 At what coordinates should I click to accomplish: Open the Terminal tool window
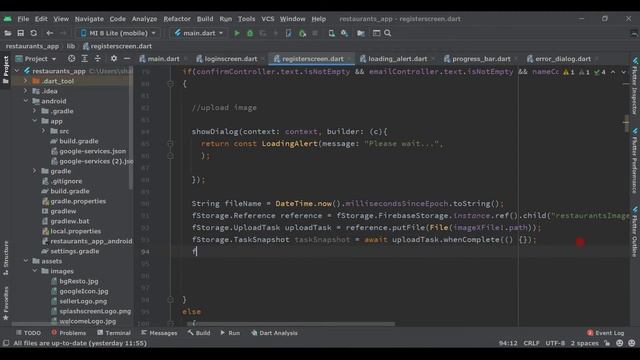tap(114, 333)
